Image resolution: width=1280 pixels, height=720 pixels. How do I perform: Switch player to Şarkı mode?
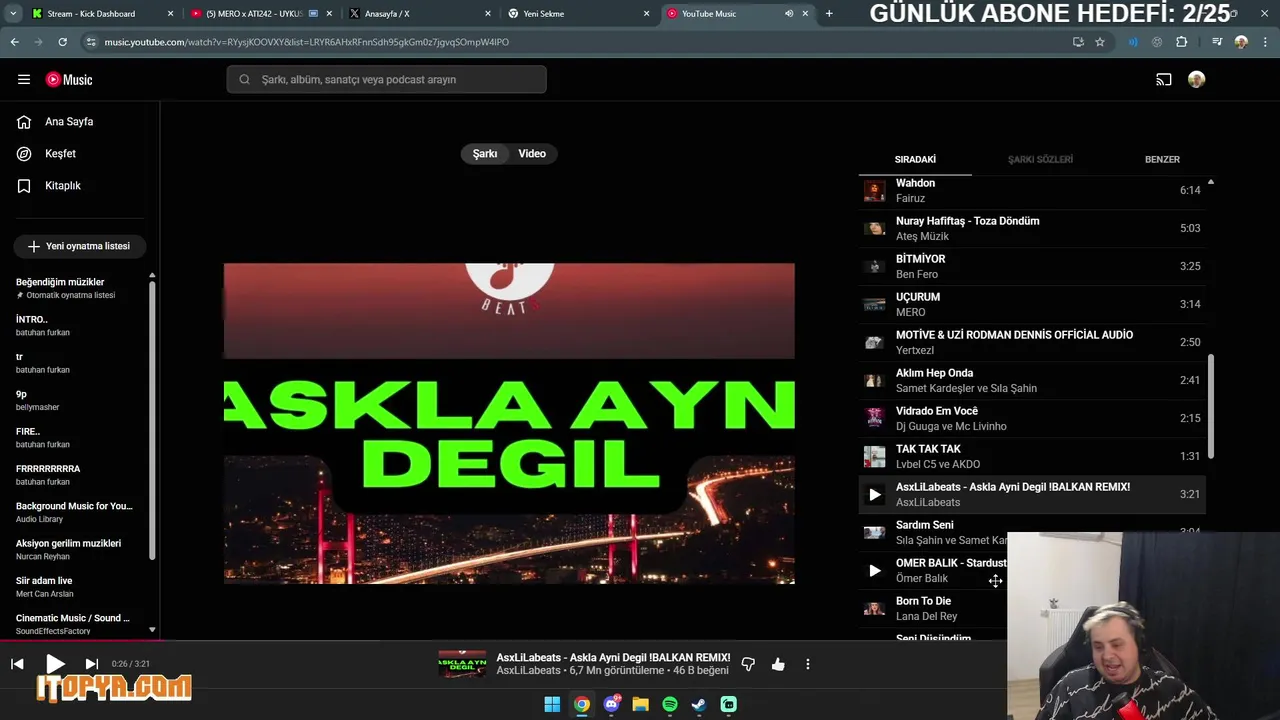(485, 154)
